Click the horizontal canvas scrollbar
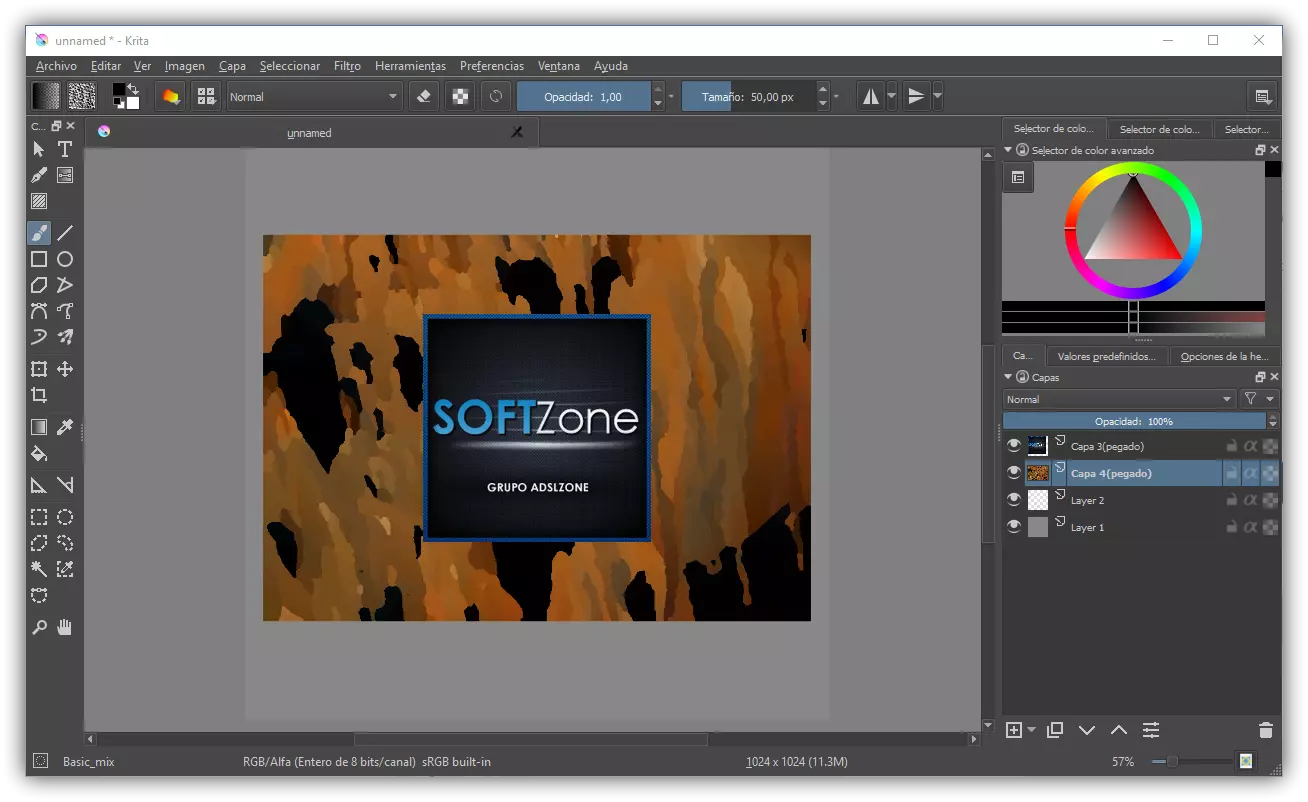Image resolution: width=1308 pixels, height=802 pixels. tap(530, 740)
